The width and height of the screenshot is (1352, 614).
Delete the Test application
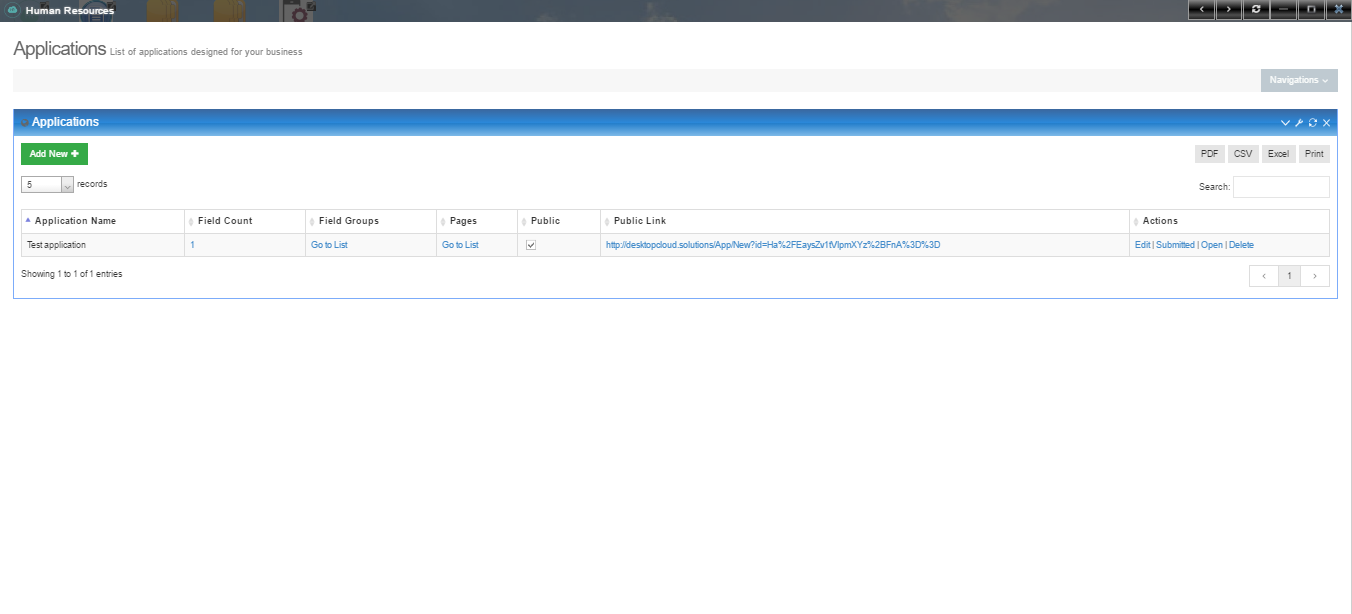(1241, 245)
